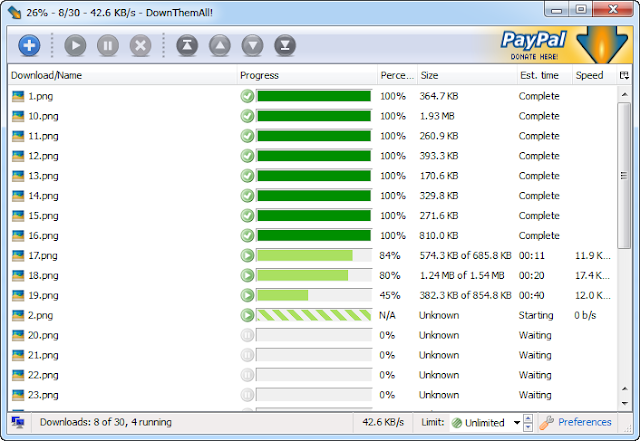Decrease speed limit with stepper down arrow
640x441 pixels.
click(x=528, y=427)
